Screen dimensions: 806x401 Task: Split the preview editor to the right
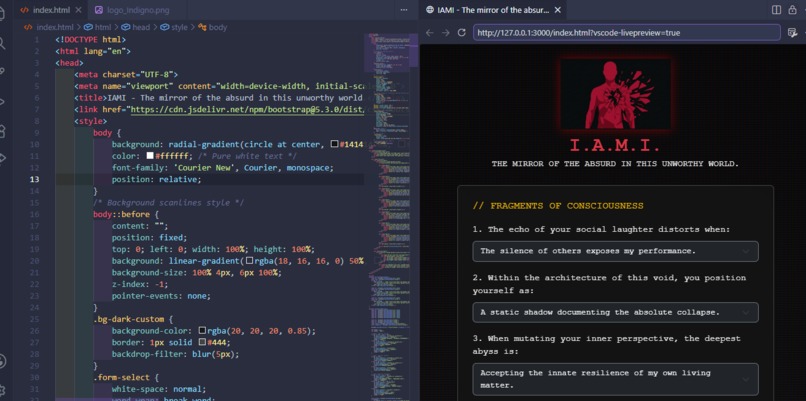coord(776,10)
